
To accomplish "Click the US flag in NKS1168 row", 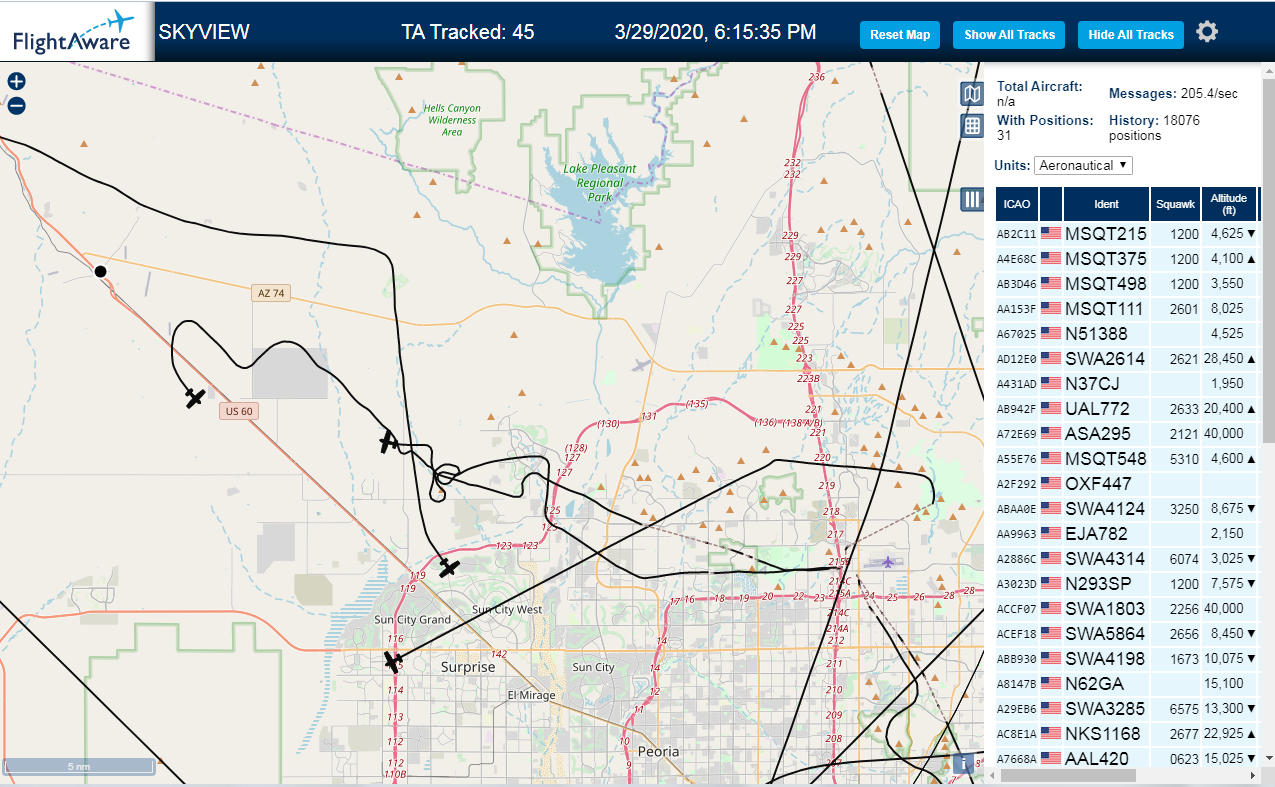I will coord(1051,733).
